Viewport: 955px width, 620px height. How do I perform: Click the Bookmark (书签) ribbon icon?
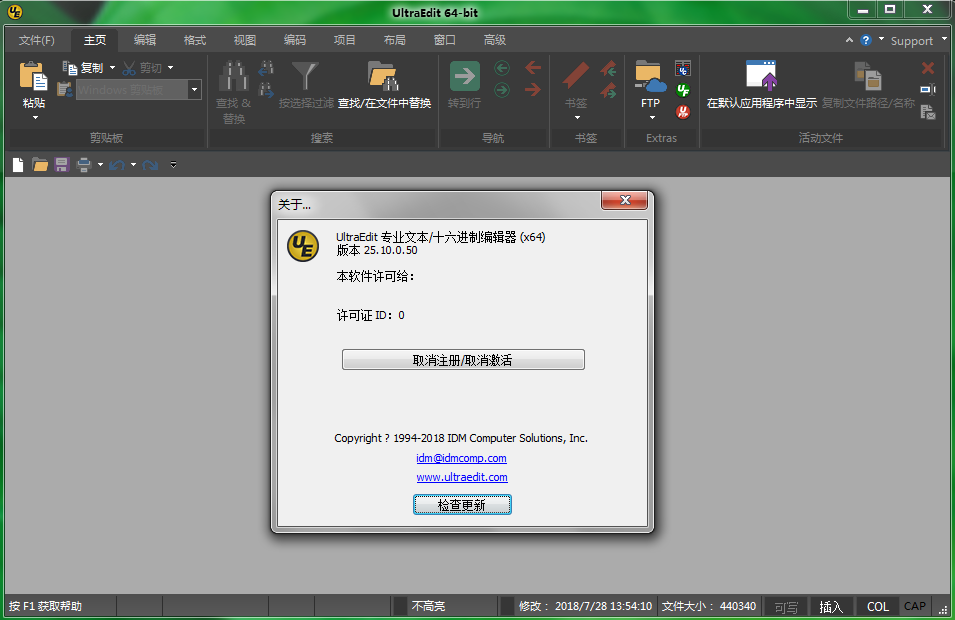coord(576,76)
